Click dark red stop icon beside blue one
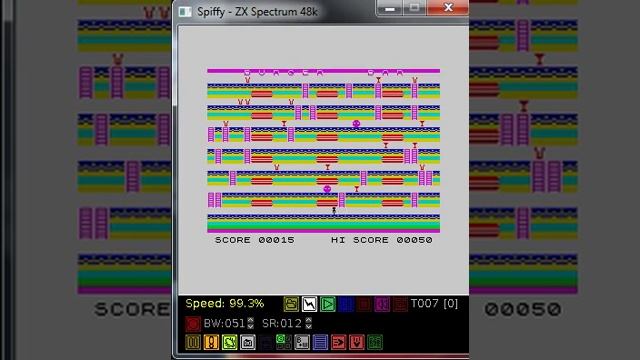The width and height of the screenshot is (640, 360). click(x=364, y=304)
